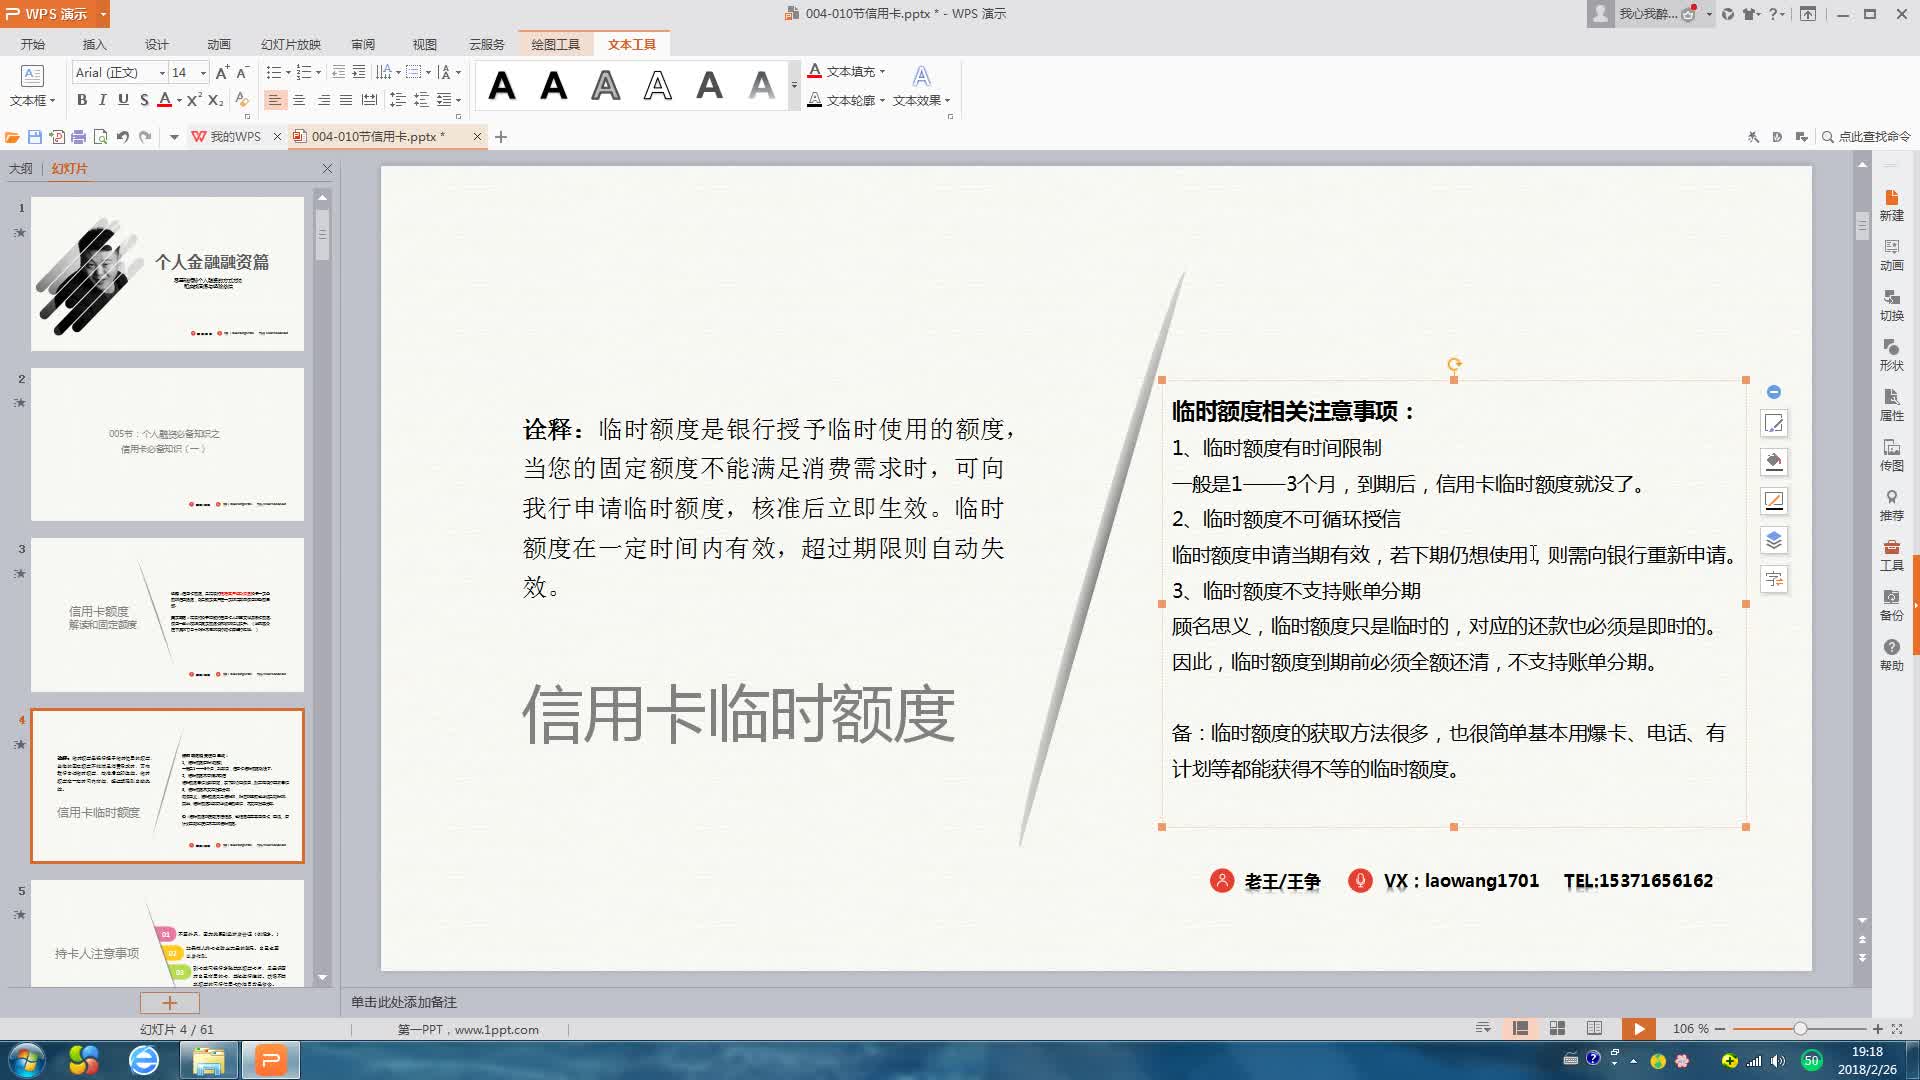The width and height of the screenshot is (1920, 1080).
Task: Open the font name dropdown
Action: click(x=161, y=73)
